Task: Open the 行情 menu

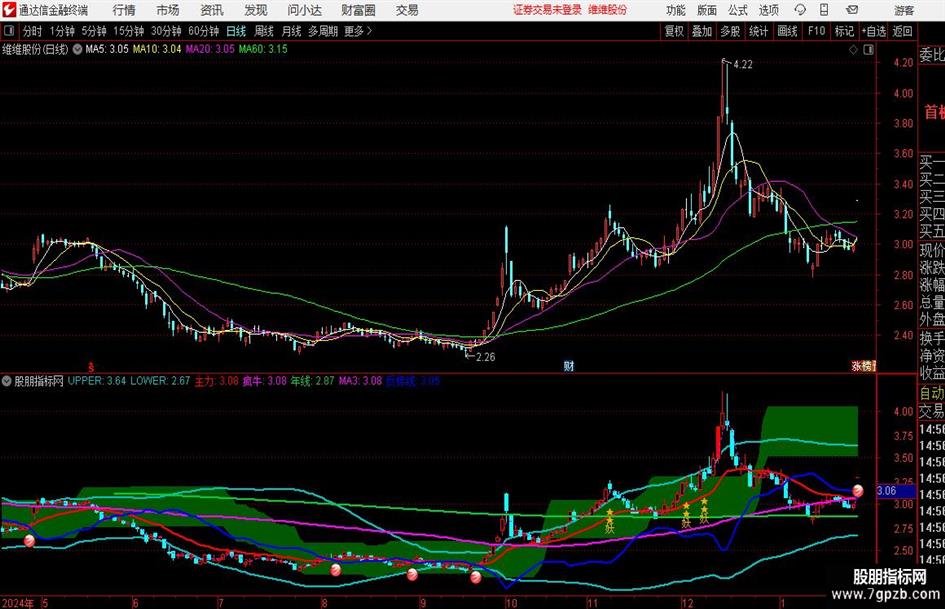Action: 124,10
